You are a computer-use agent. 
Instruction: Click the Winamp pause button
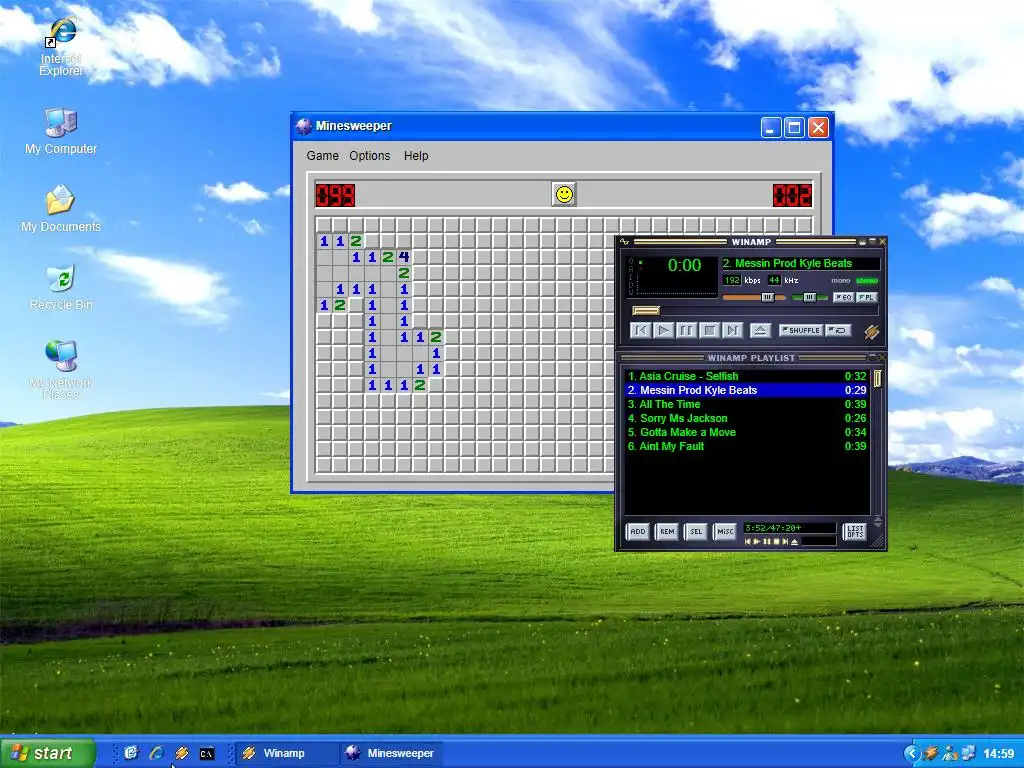pos(686,330)
